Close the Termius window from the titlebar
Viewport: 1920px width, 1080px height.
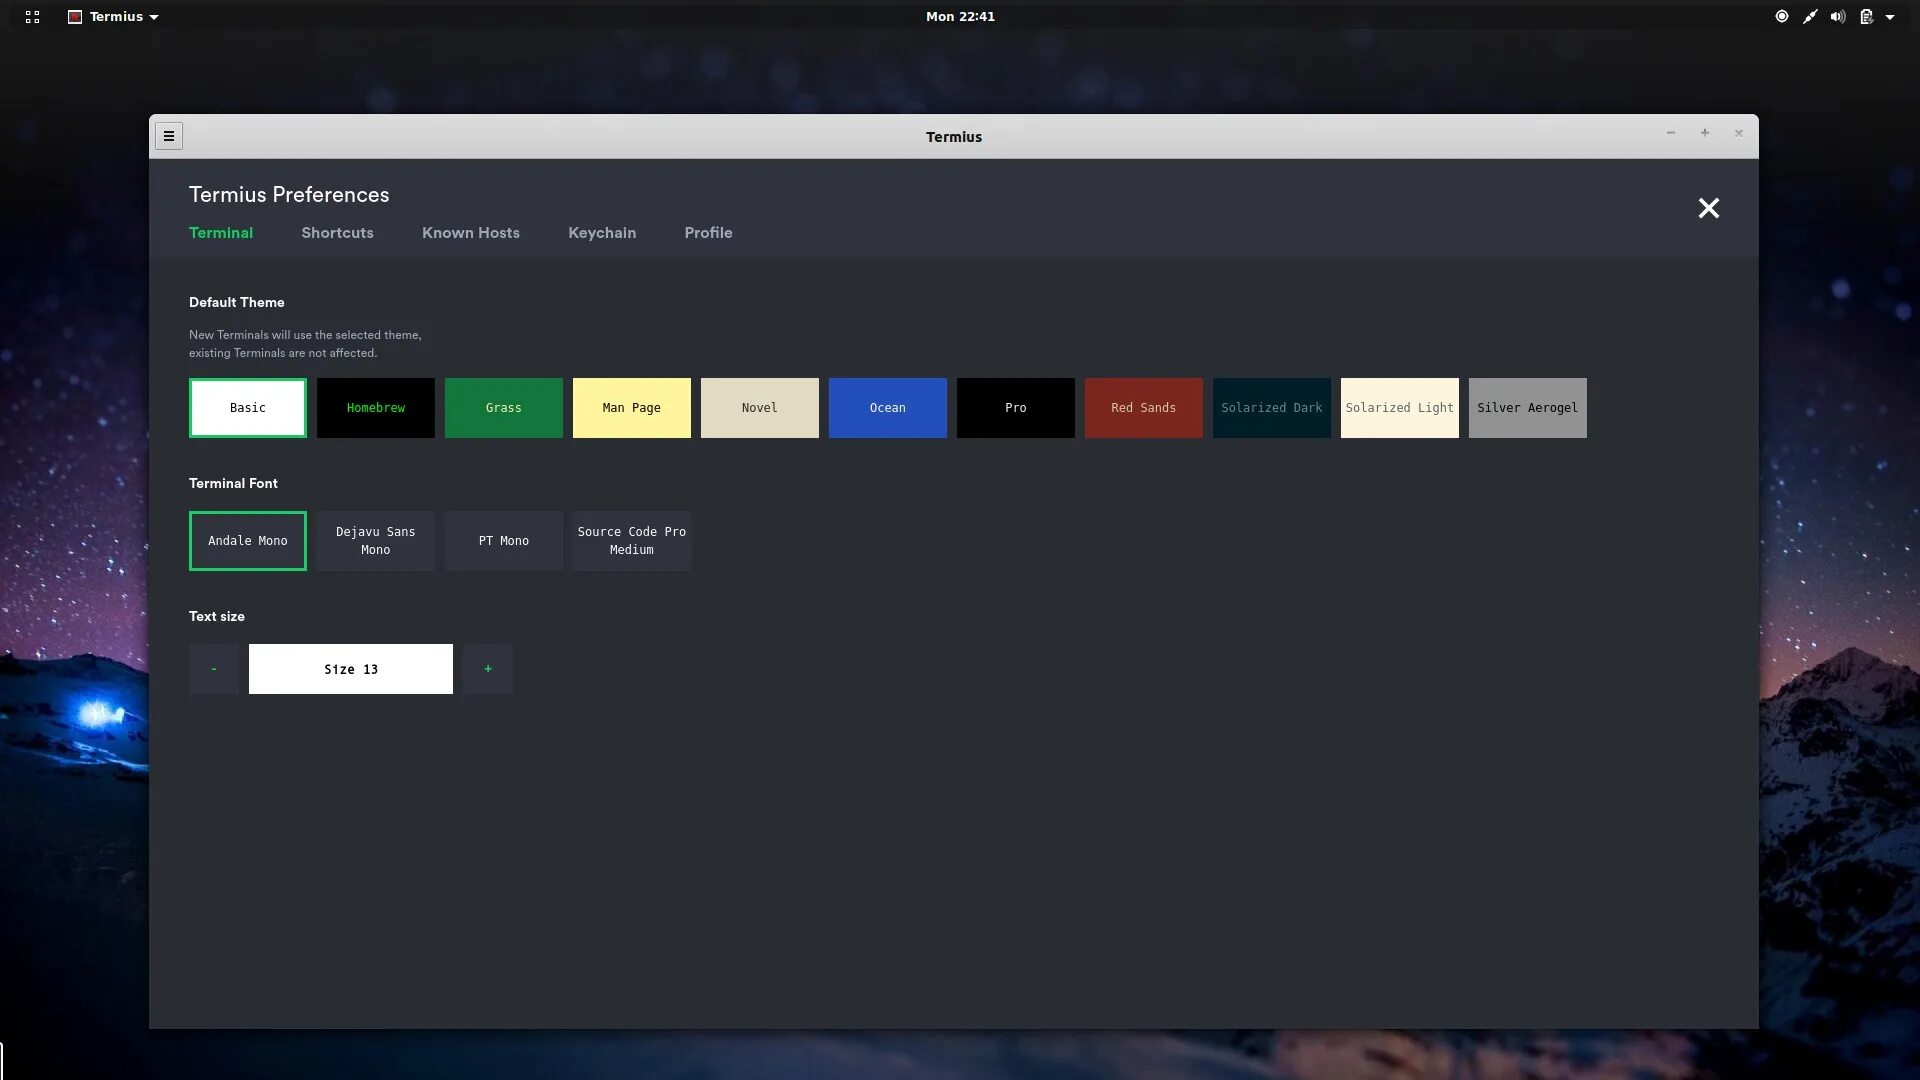[x=1739, y=133]
